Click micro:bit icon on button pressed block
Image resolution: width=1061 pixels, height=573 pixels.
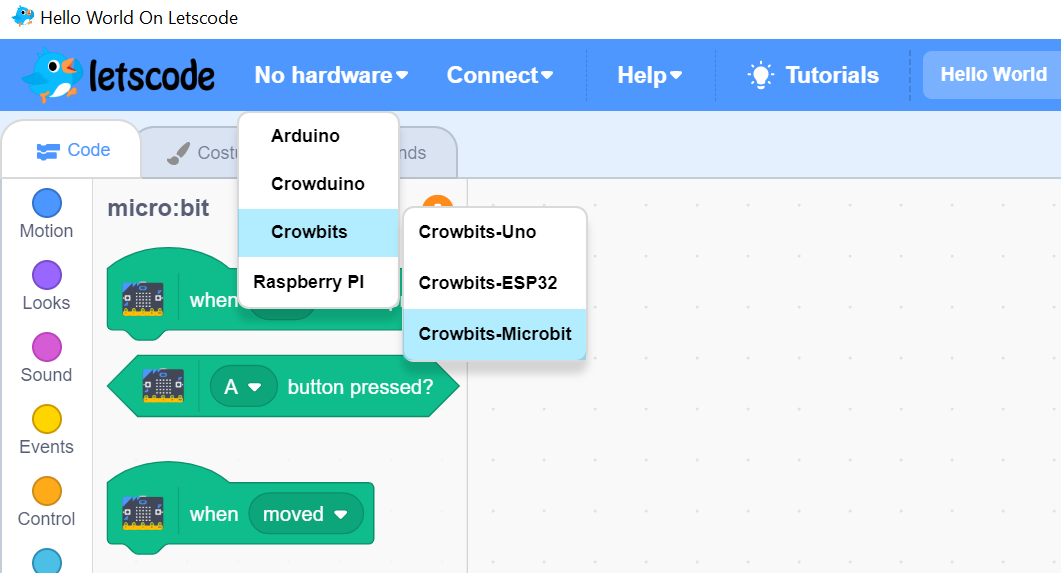pos(163,386)
